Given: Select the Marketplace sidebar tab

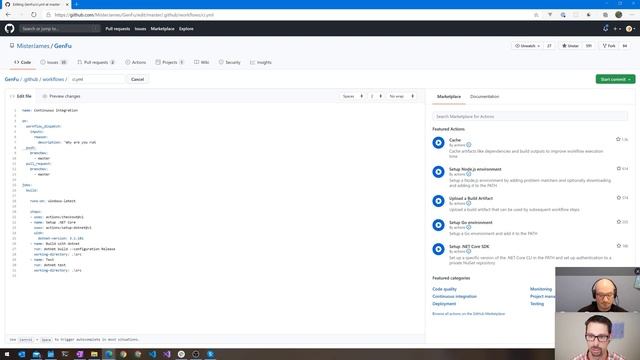Looking at the screenshot, I should [x=449, y=97].
